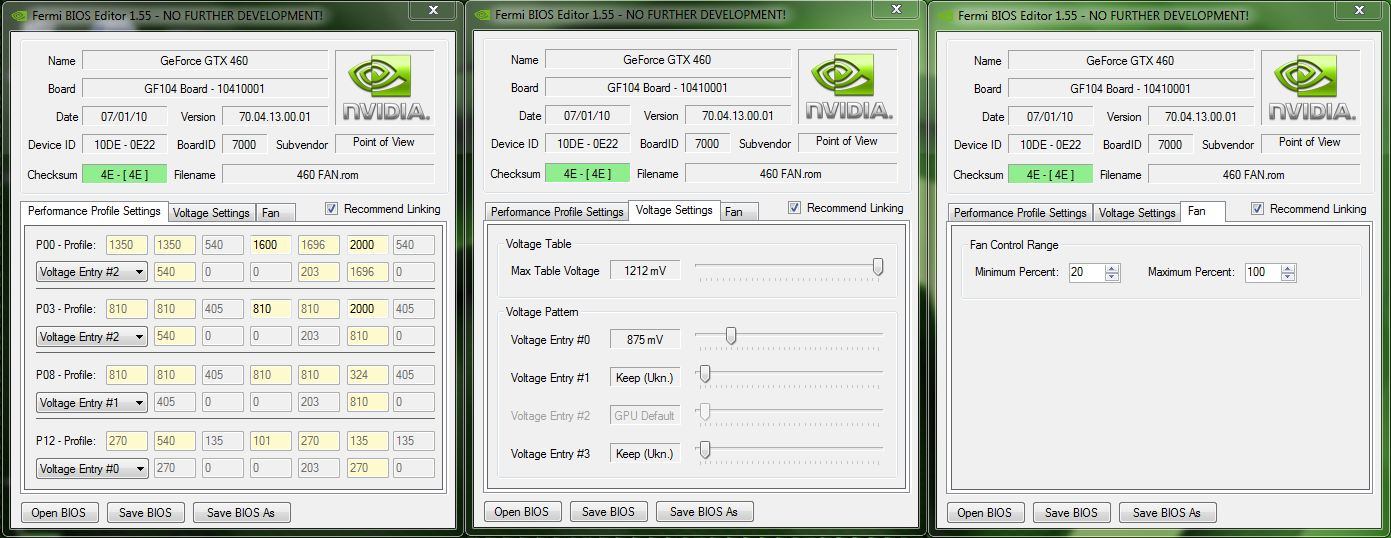
Task: Click P00 profile field showing 2000
Action: [x=368, y=245]
